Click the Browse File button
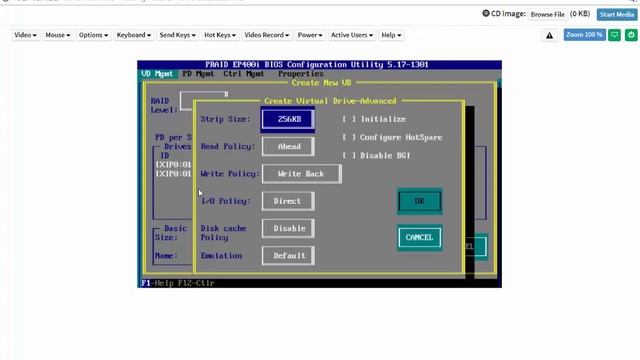640x360 pixels. click(547, 14)
